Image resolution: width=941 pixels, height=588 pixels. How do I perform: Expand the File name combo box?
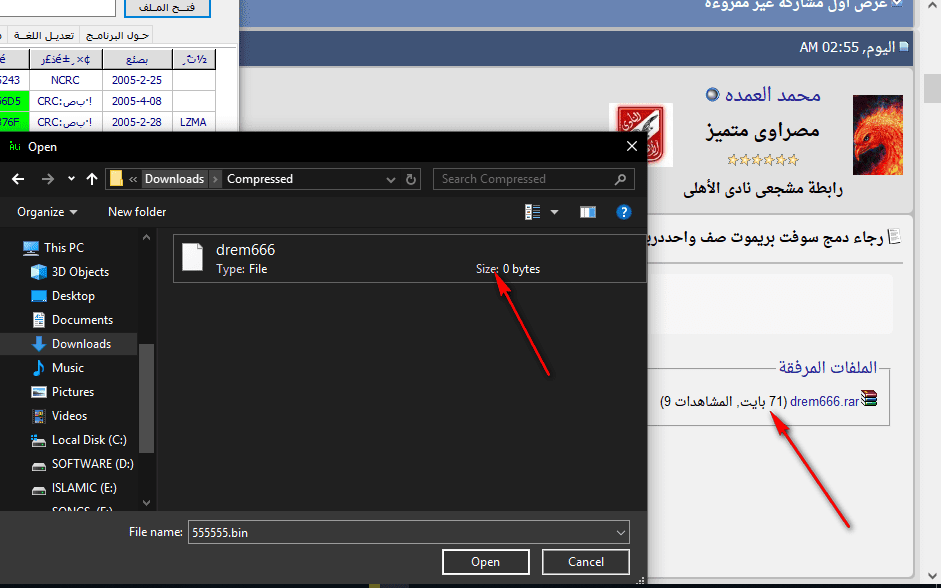tap(621, 532)
